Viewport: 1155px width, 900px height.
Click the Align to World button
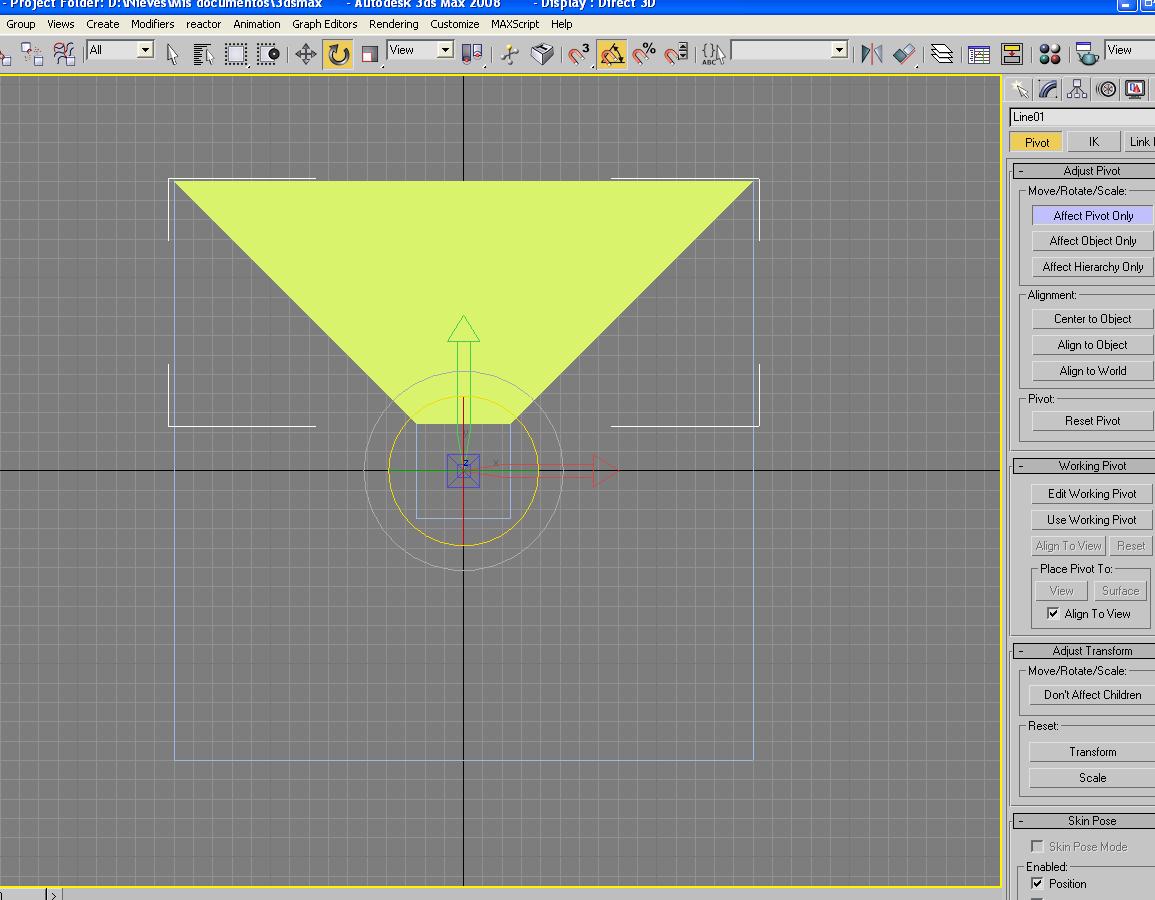(1092, 370)
